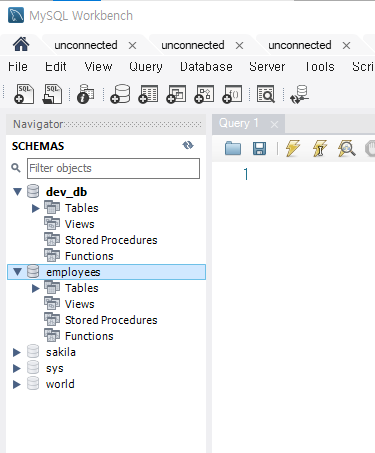Screen dimensions: 375x453
Task: Select Stored Procedures under employees
Action: pos(111,320)
